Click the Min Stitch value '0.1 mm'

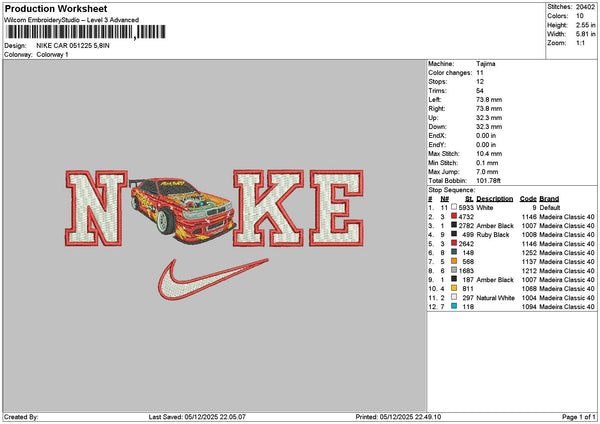pyautogui.click(x=487, y=163)
